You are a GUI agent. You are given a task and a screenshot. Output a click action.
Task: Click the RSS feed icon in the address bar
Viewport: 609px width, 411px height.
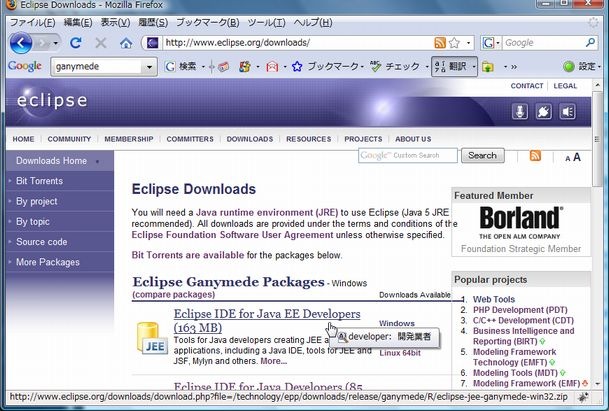click(x=440, y=43)
